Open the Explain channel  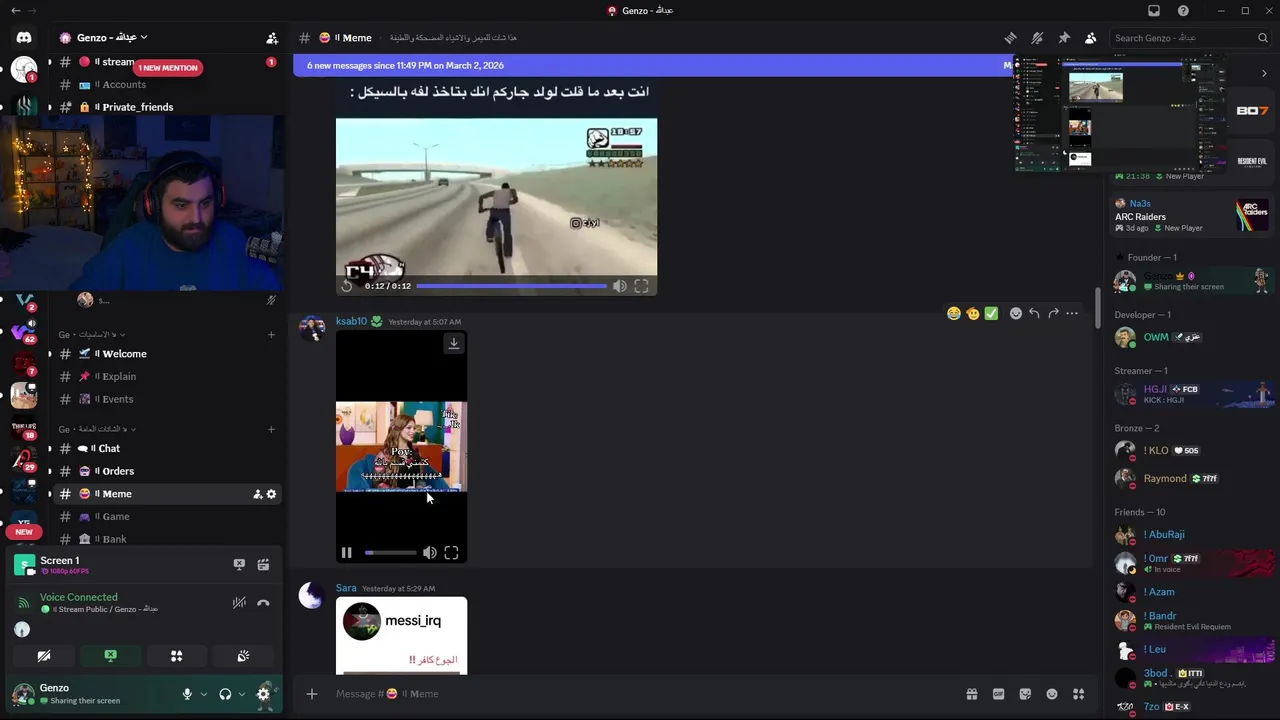166,377
